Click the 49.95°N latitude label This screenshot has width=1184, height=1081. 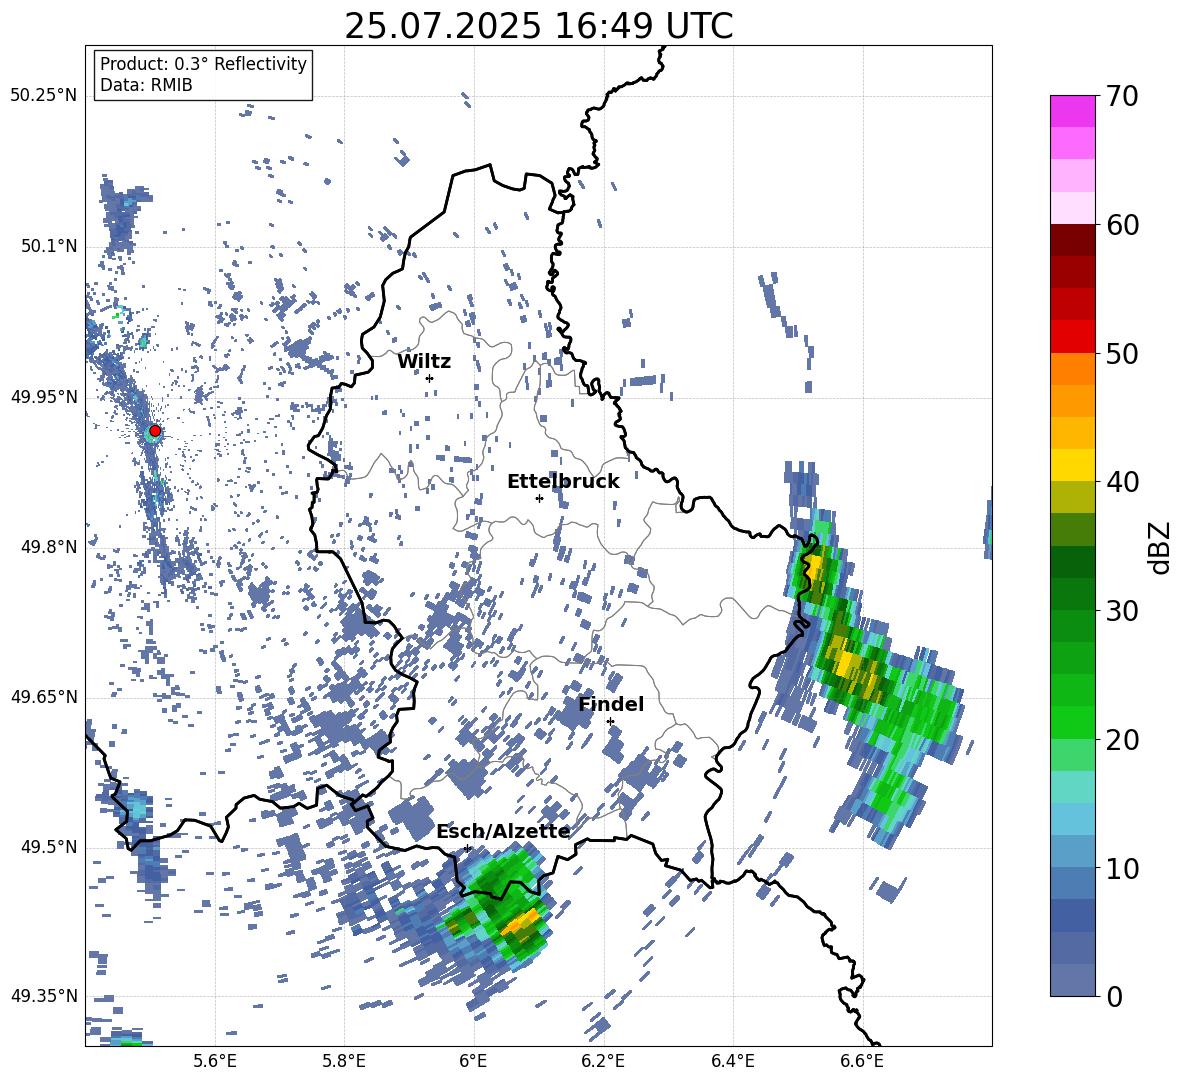(x=43, y=397)
